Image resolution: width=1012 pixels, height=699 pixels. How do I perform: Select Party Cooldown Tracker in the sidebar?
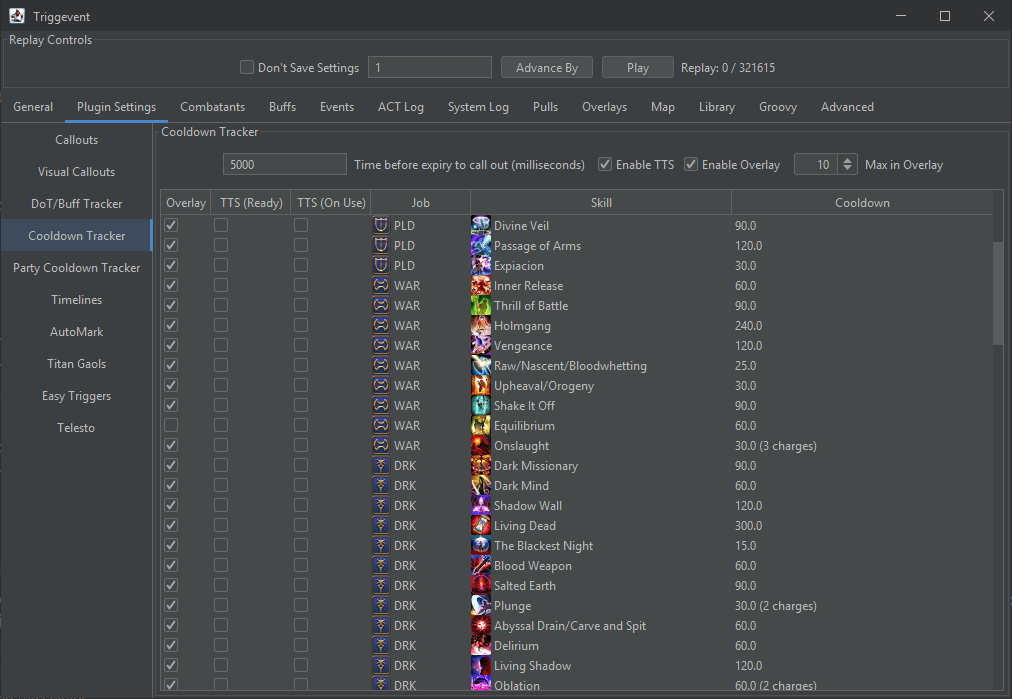tap(76, 267)
